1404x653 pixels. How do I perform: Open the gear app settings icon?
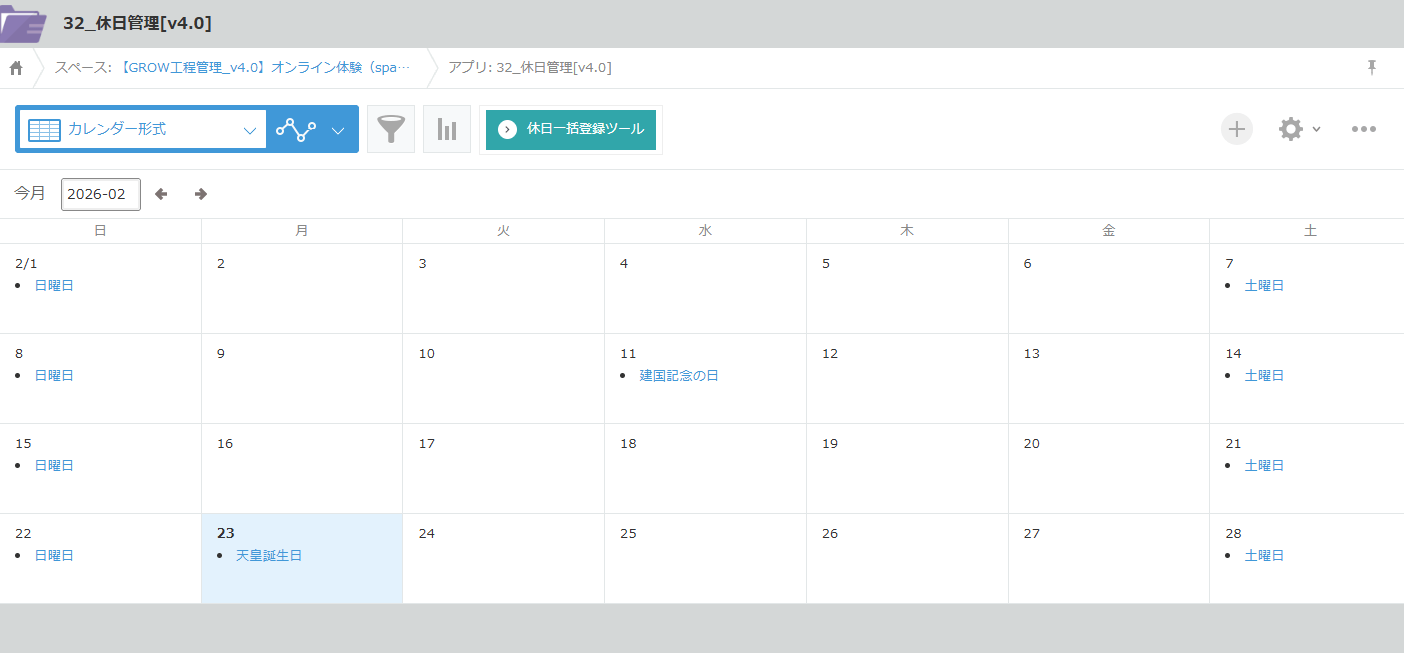(x=1291, y=129)
